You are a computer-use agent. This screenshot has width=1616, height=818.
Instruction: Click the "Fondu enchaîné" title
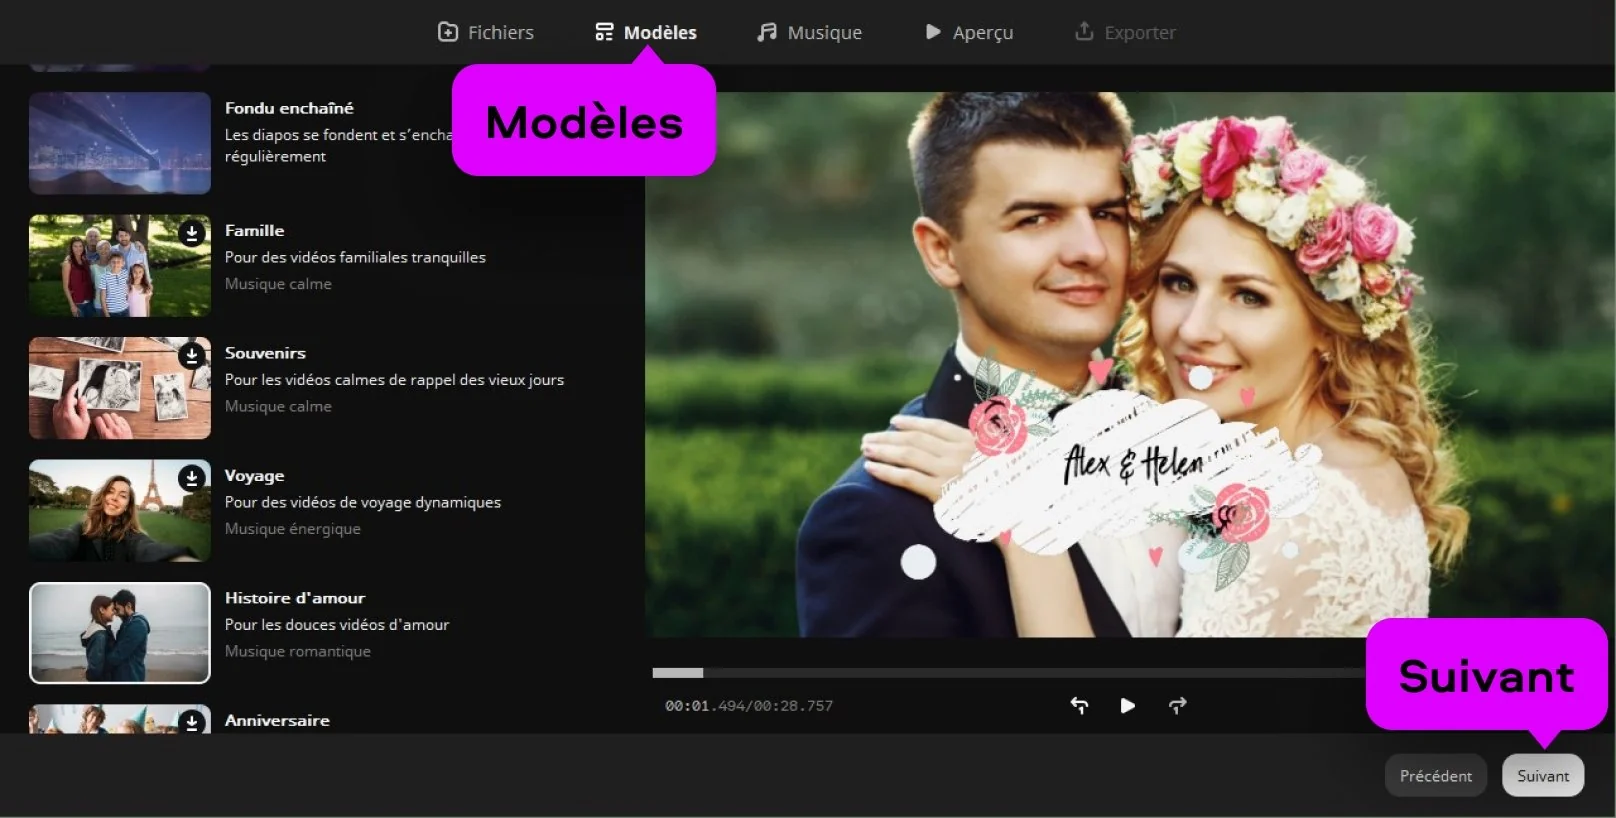click(x=289, y=108)
